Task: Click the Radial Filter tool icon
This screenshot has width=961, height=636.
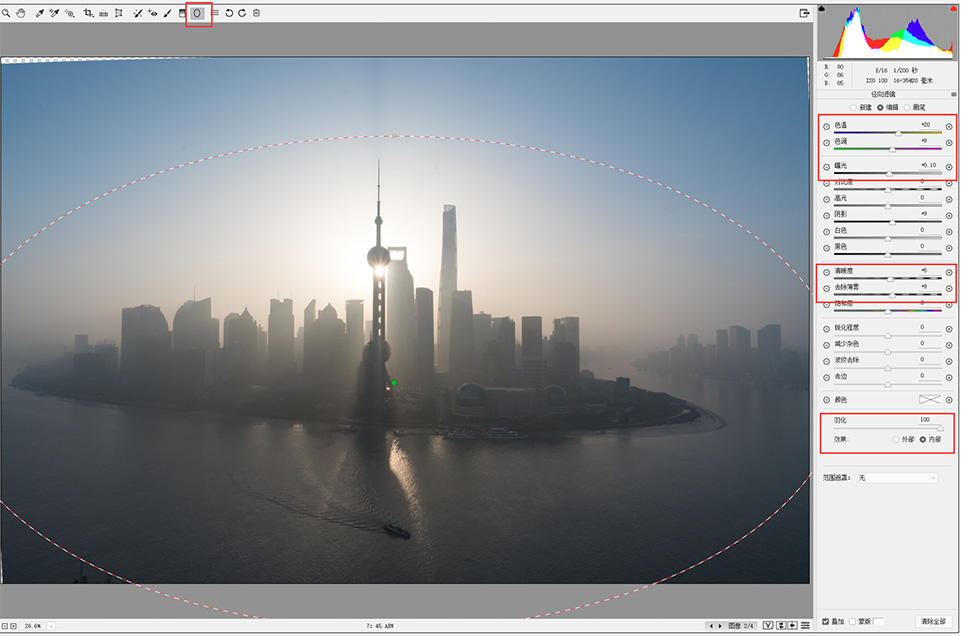Action: 197,13
